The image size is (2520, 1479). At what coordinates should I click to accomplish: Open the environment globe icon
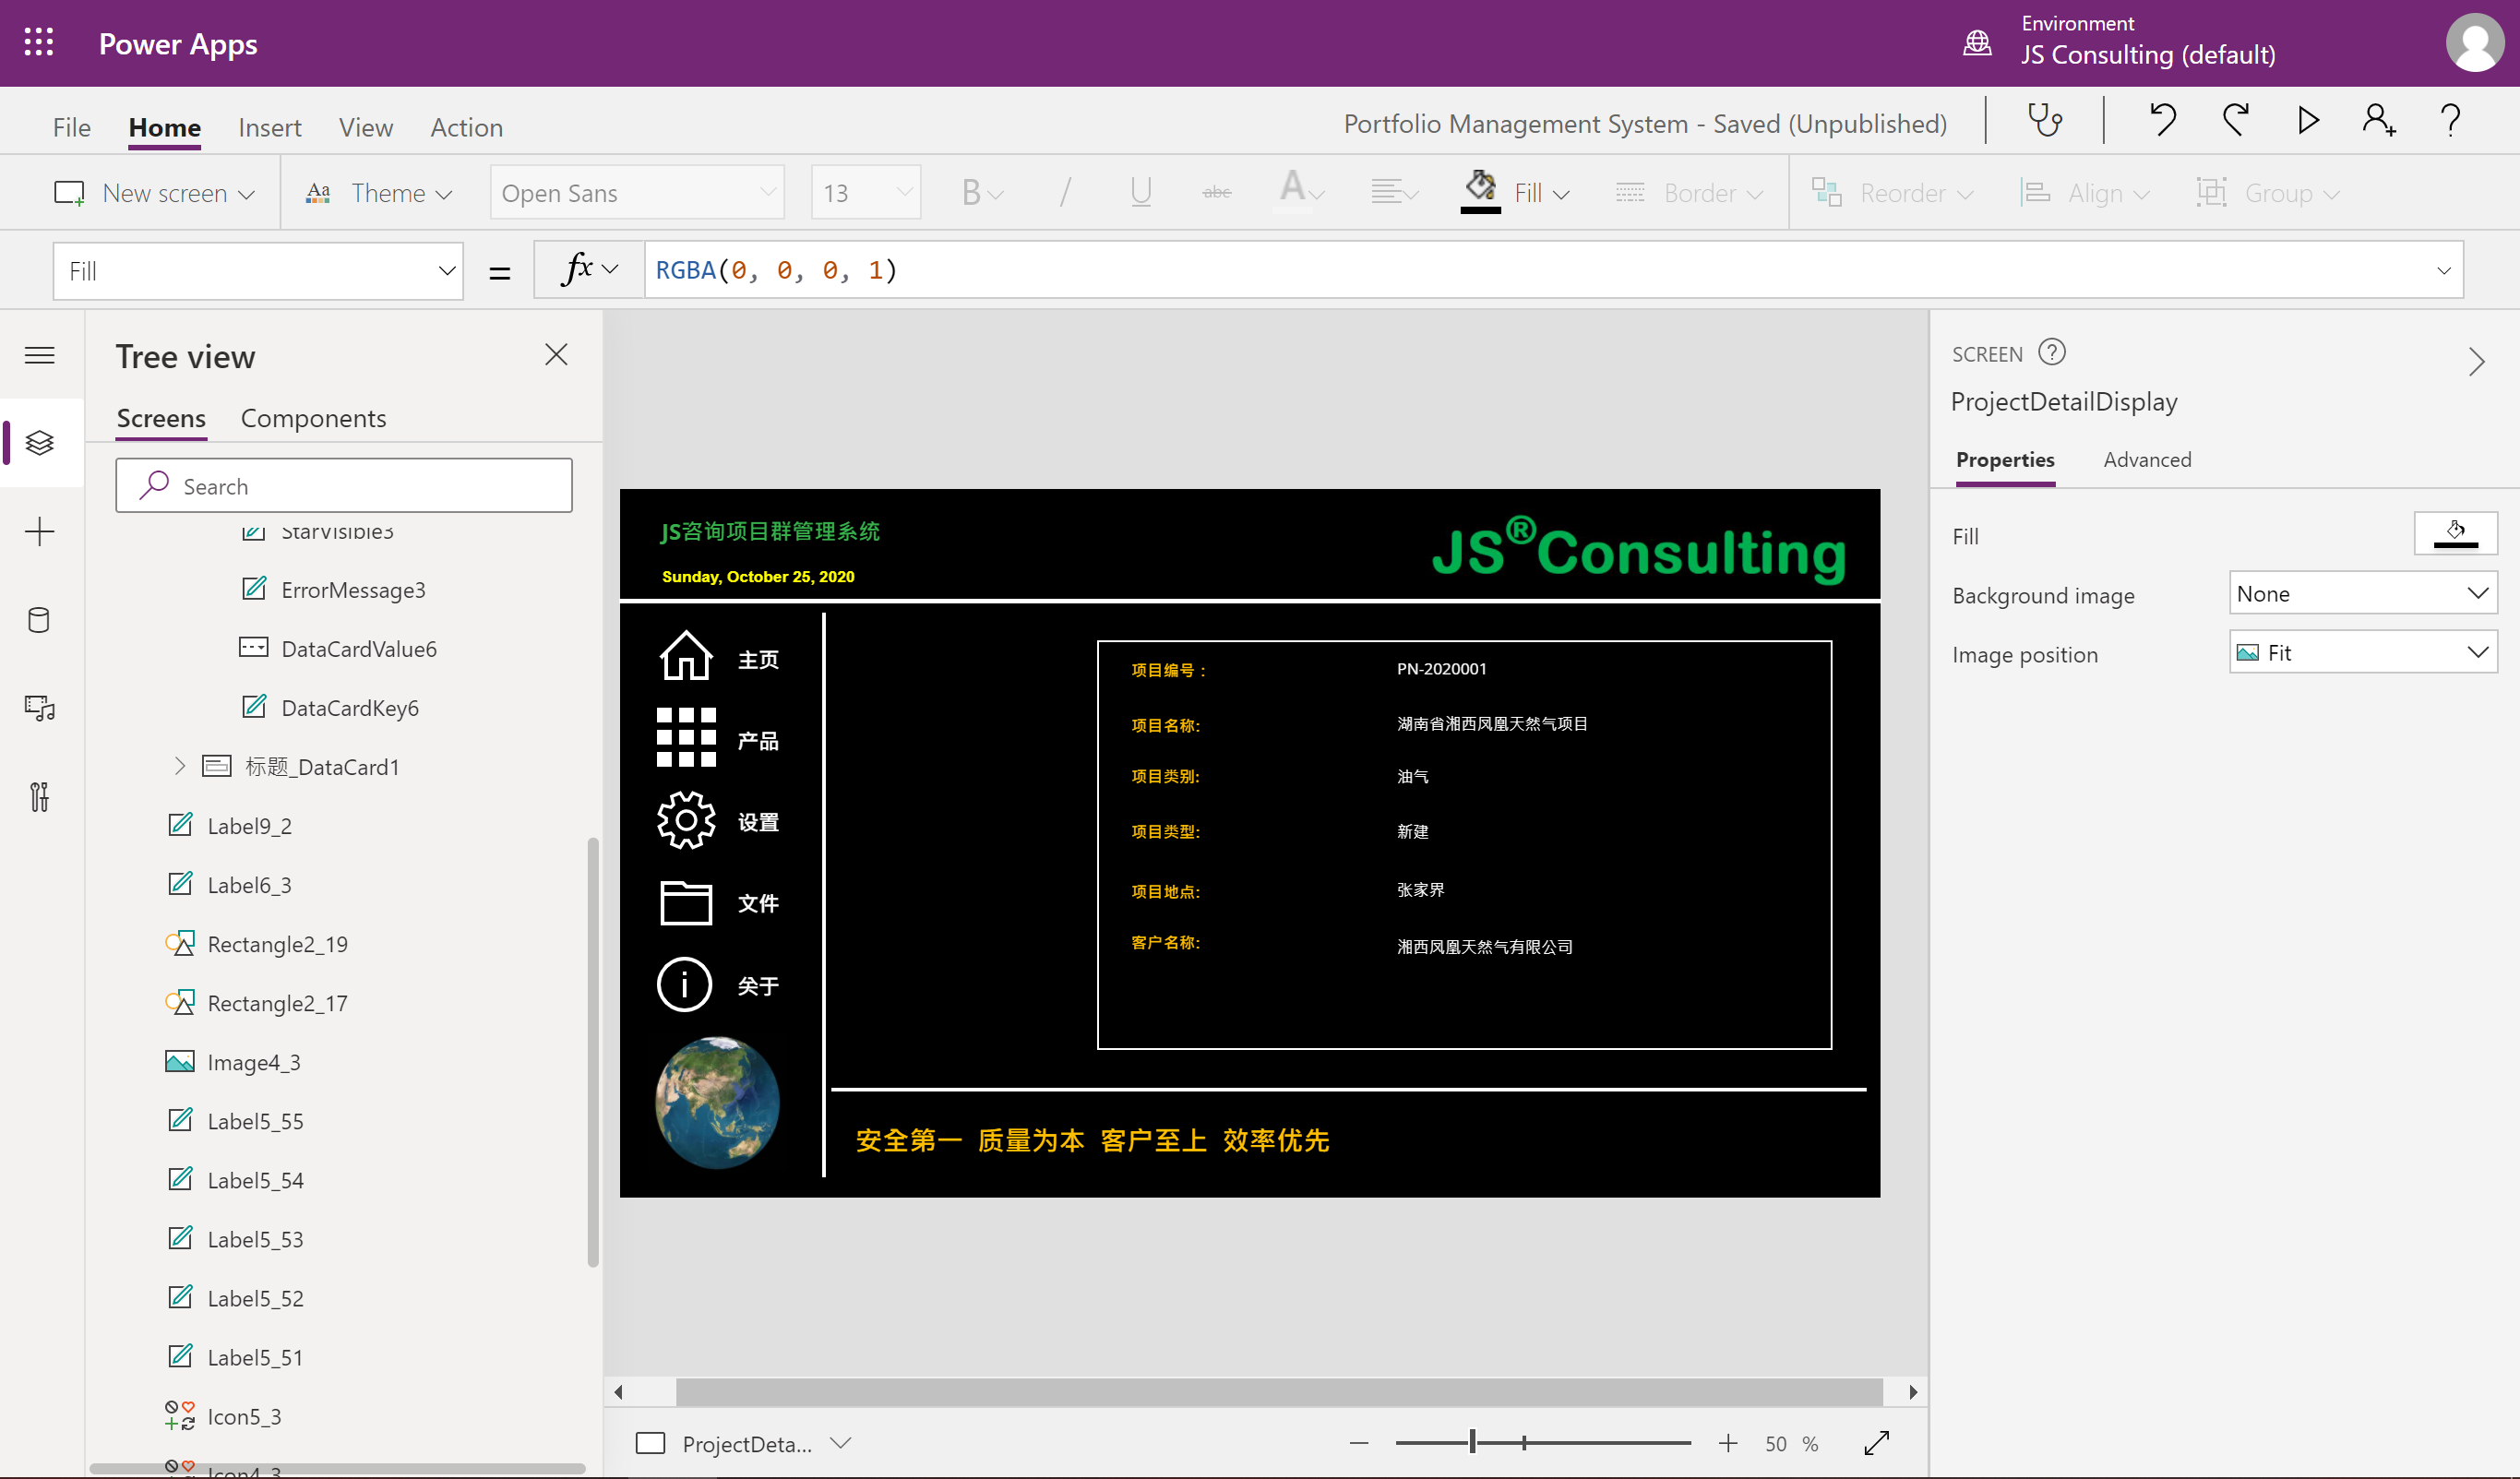pos(1977,43)
